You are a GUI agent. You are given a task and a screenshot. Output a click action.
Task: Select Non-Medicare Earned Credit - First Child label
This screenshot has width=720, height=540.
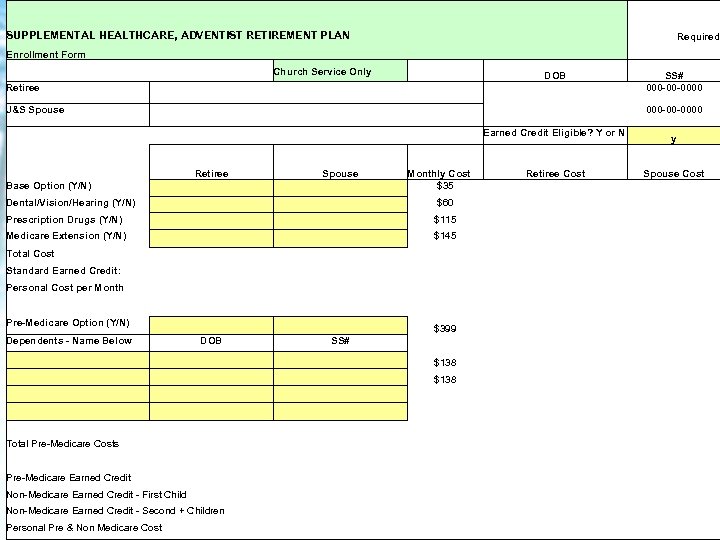[x=96, y=495]
